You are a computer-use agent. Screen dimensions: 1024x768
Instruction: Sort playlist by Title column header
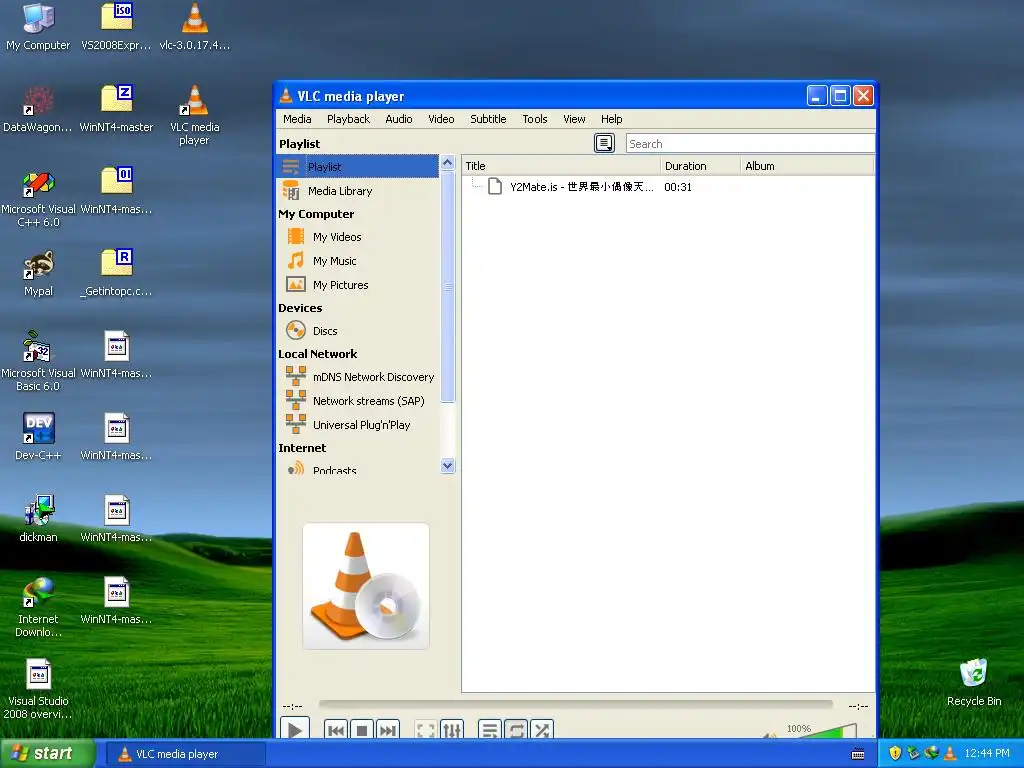coord(561,166)
